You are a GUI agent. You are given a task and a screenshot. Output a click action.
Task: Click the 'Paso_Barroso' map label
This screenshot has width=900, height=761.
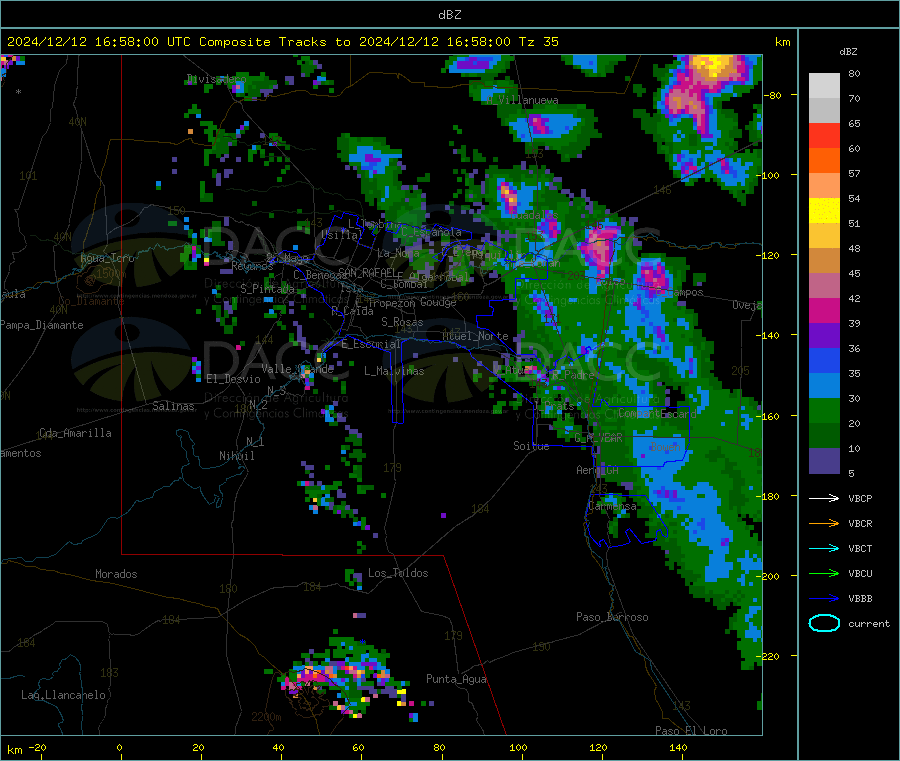pyautogui.click(x=612, y=617)
